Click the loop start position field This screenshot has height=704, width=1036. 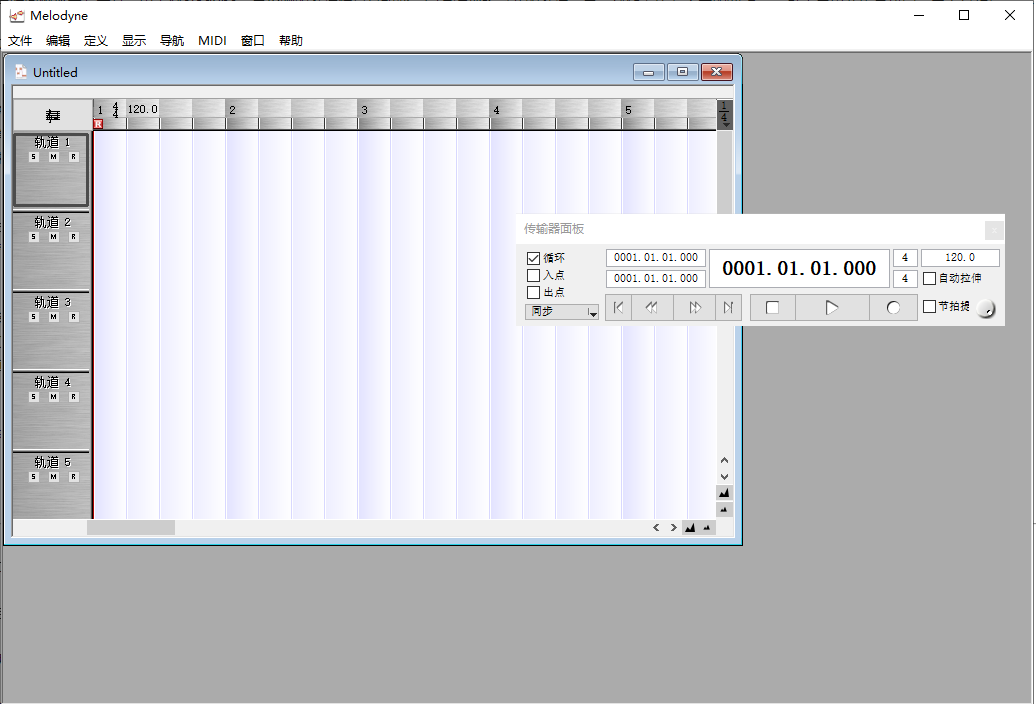click(655, 258)
